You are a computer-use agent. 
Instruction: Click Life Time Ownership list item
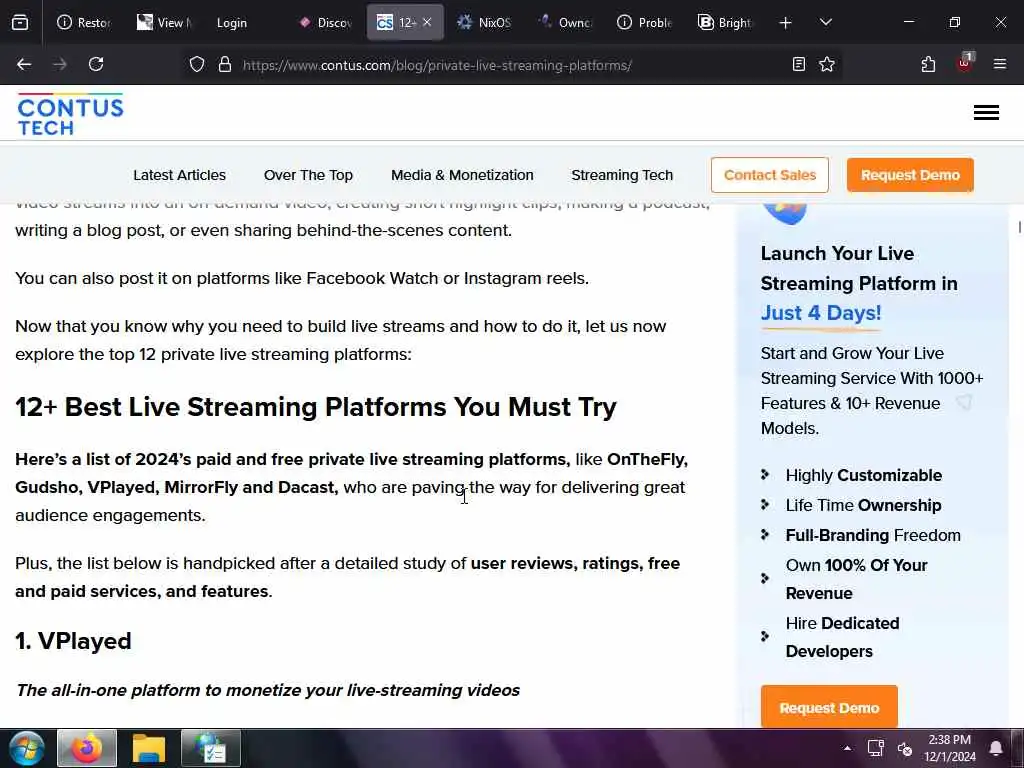point(863,505)
